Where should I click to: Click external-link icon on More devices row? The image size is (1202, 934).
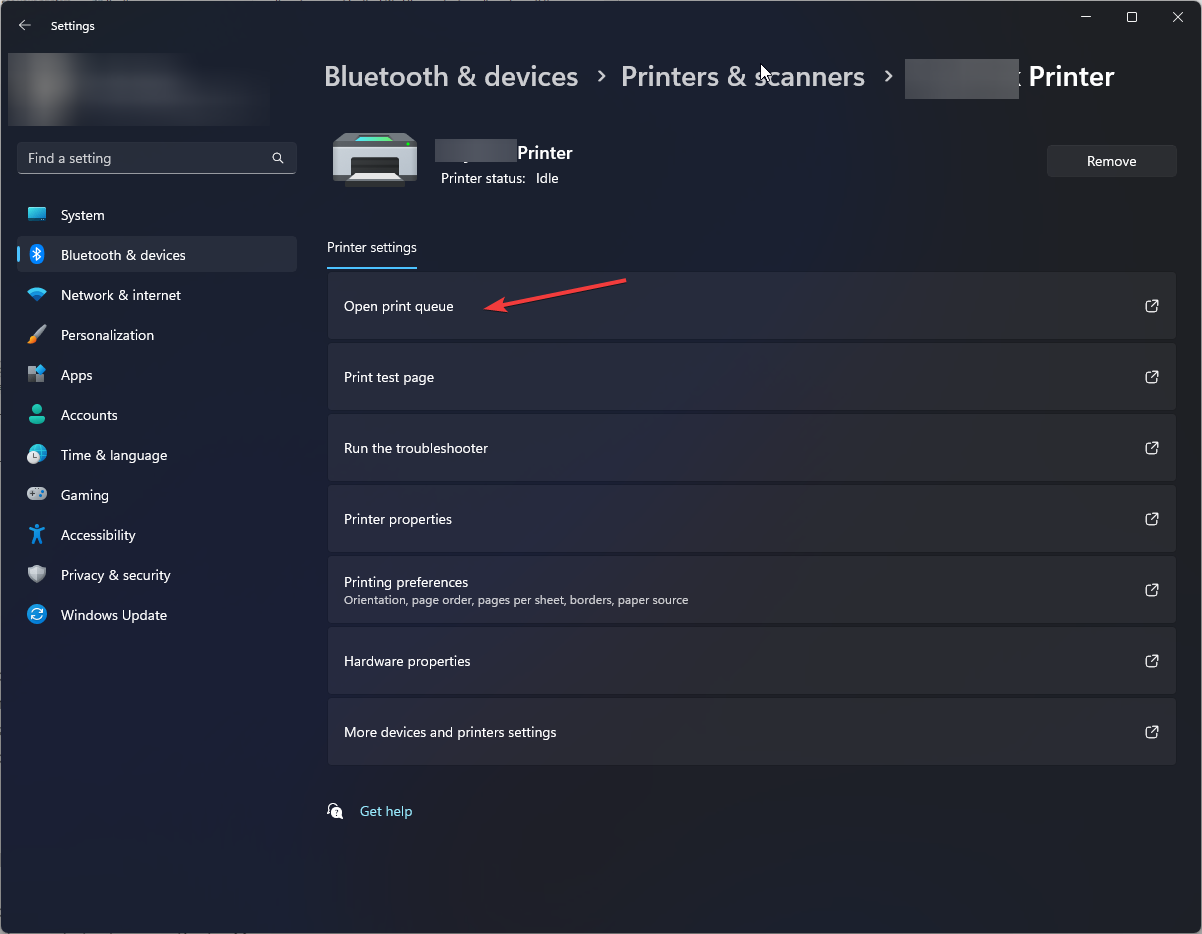click(1152, 732)
